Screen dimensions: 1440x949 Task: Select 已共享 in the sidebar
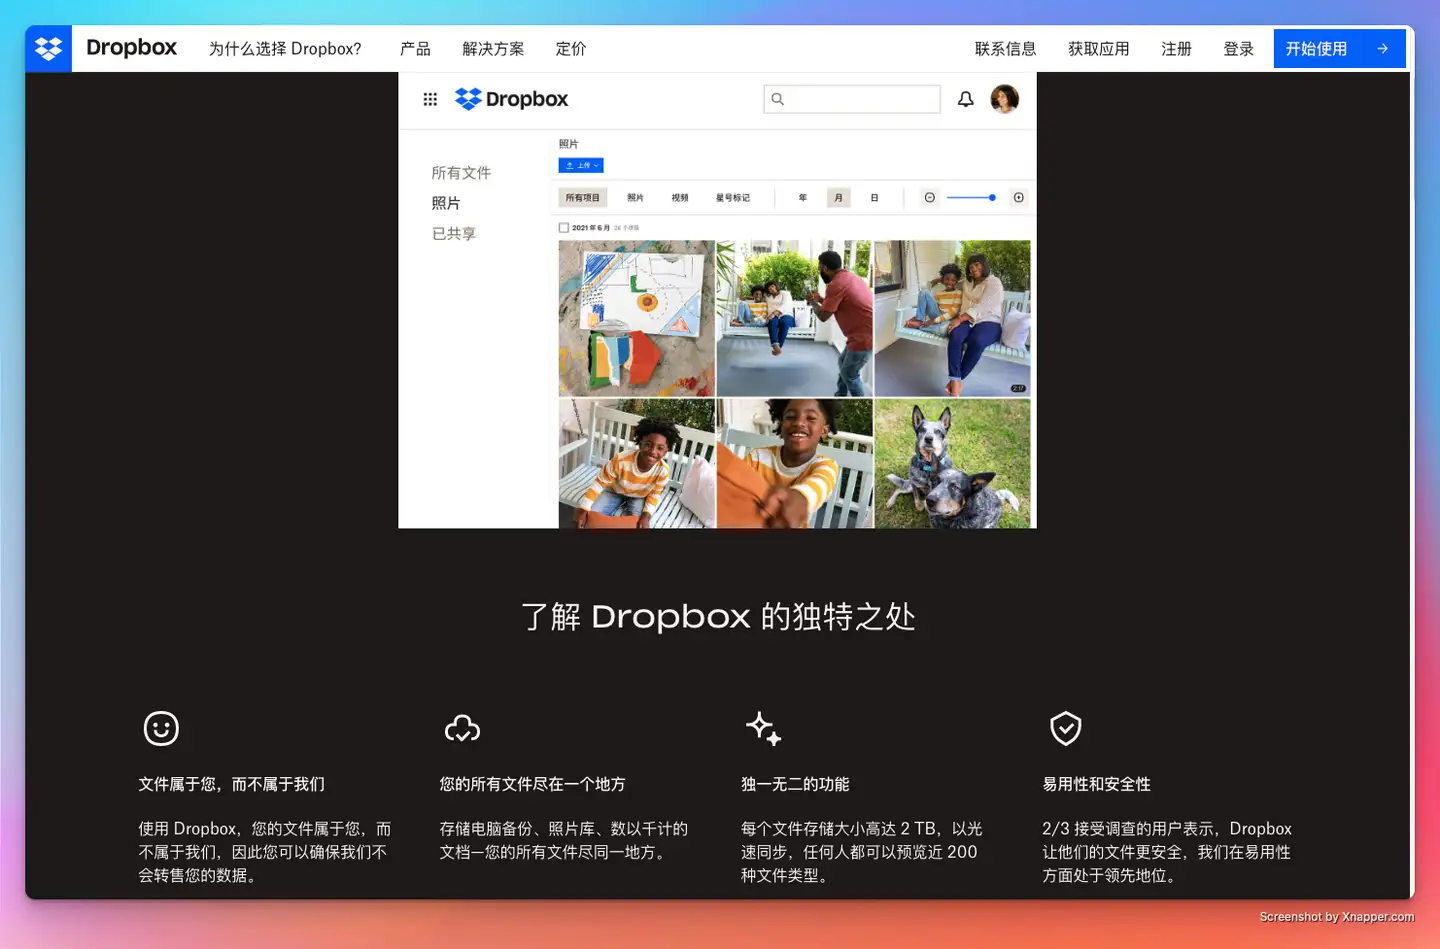click(454, 233)
